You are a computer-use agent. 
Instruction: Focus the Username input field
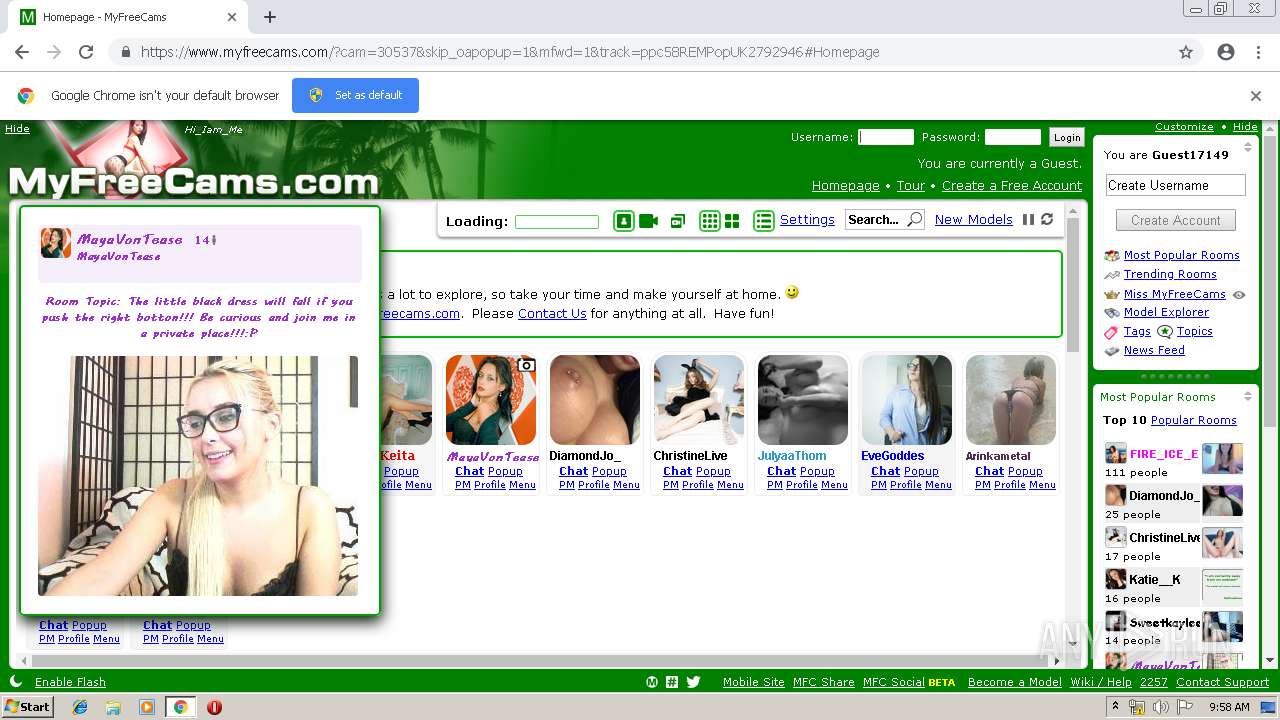pyautogui.click(x=886, y=137)
